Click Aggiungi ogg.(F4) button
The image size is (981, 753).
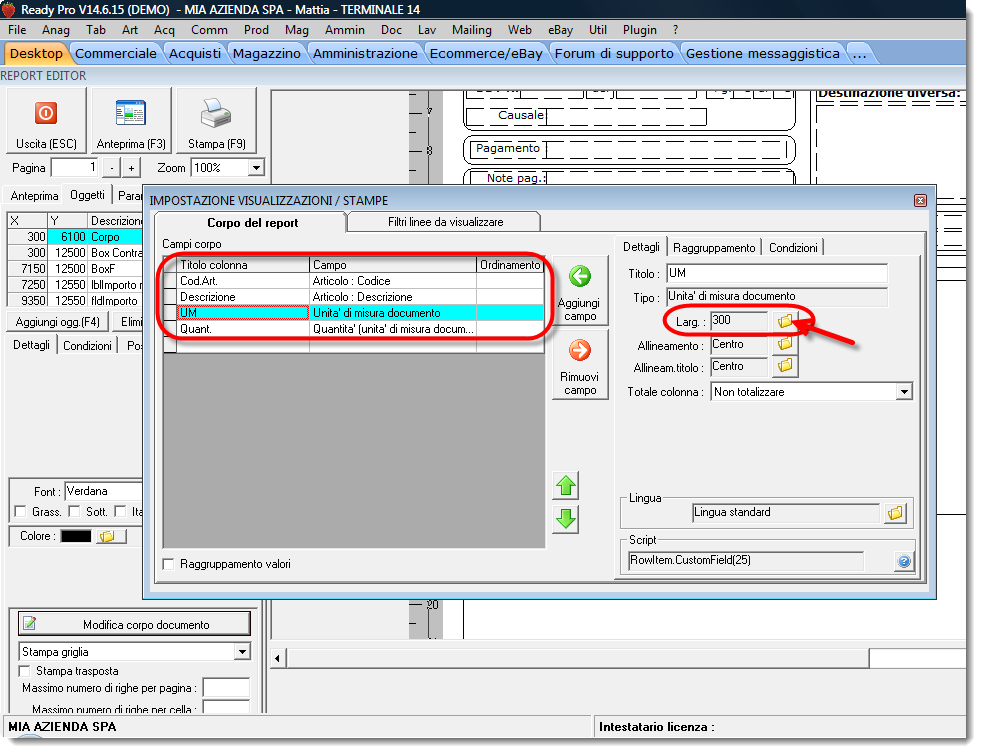(x=58, y=322)
